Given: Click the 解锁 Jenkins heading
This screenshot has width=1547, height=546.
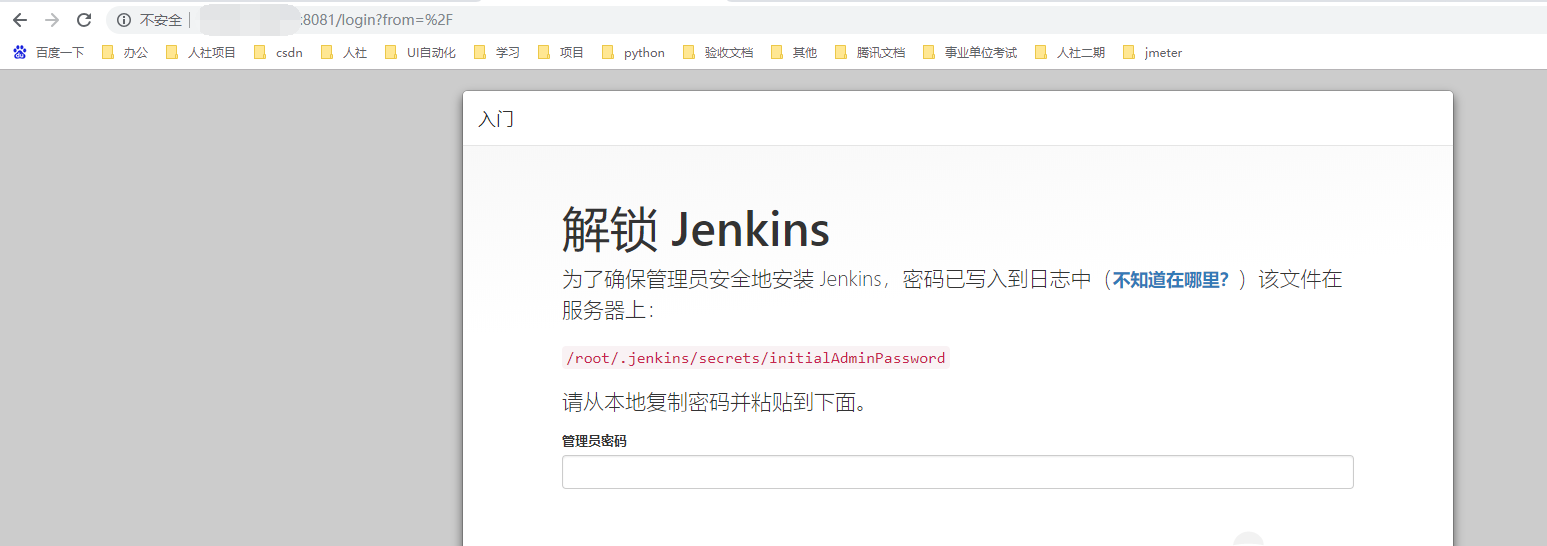Looking at the screenshot, I should [695, 230].
